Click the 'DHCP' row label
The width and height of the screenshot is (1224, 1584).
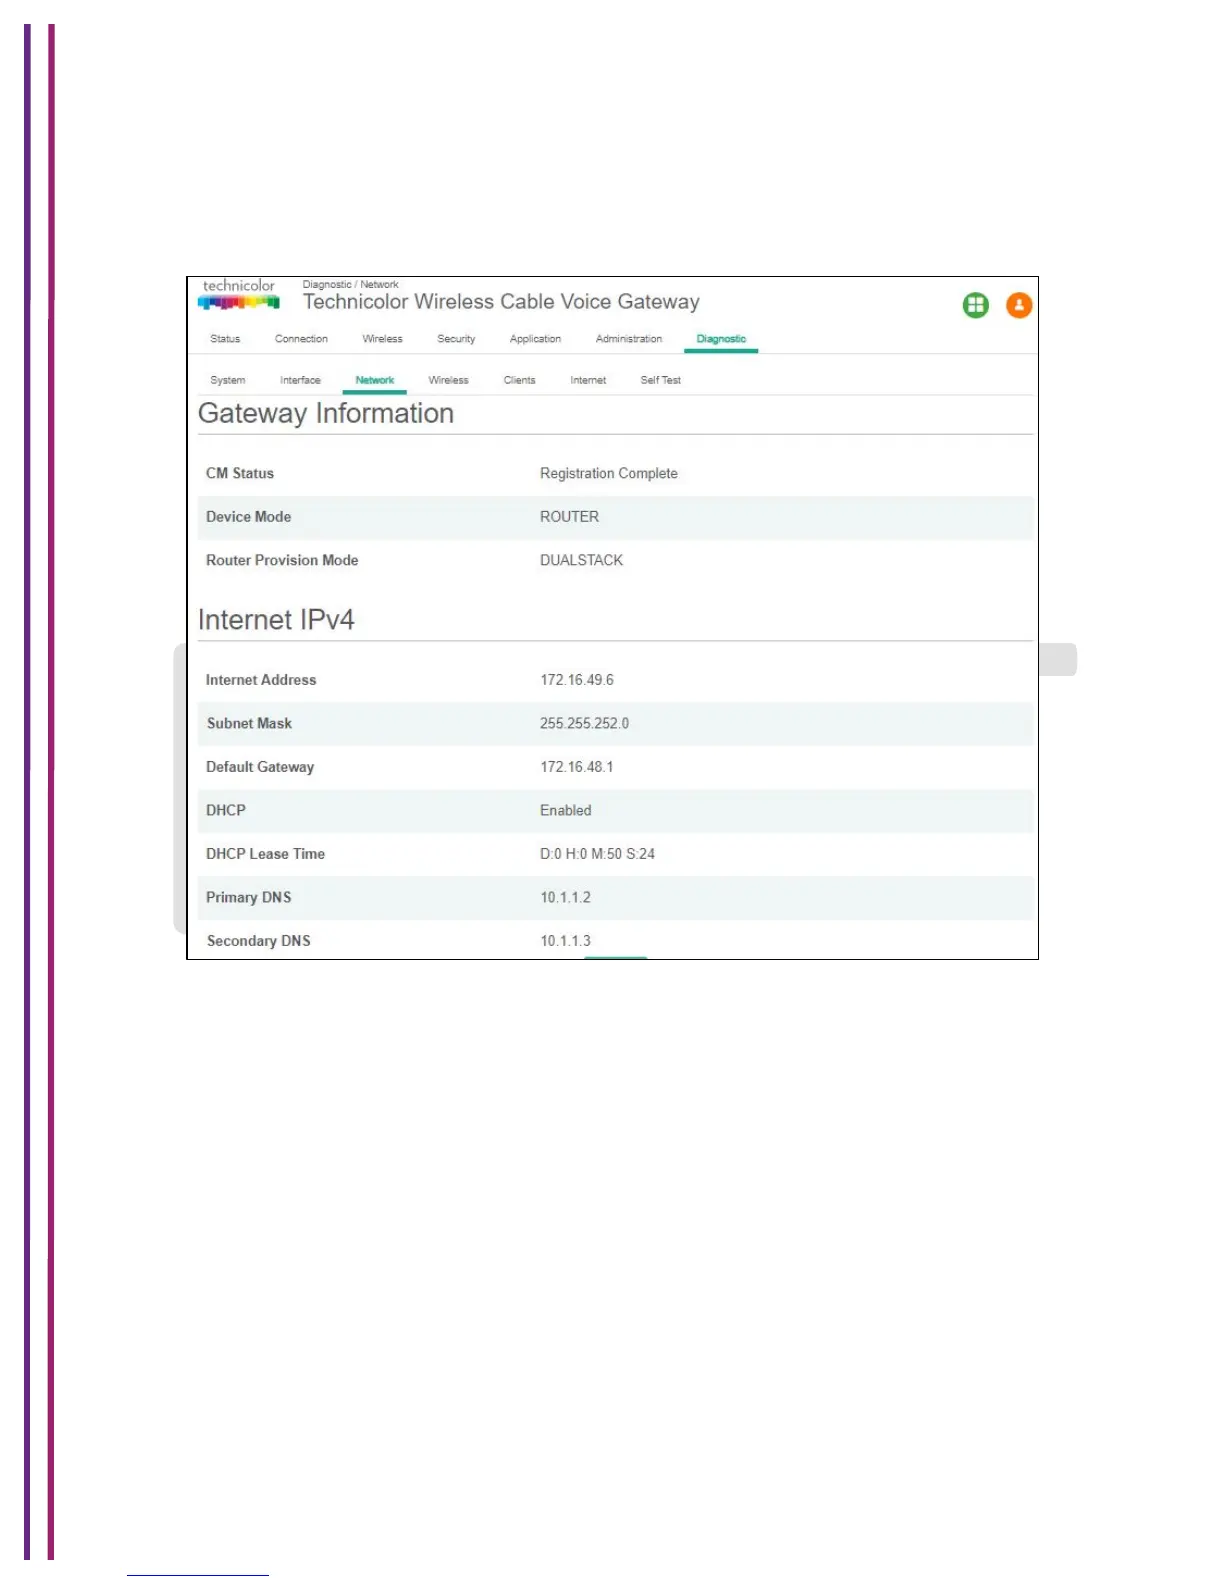point(226,811)
